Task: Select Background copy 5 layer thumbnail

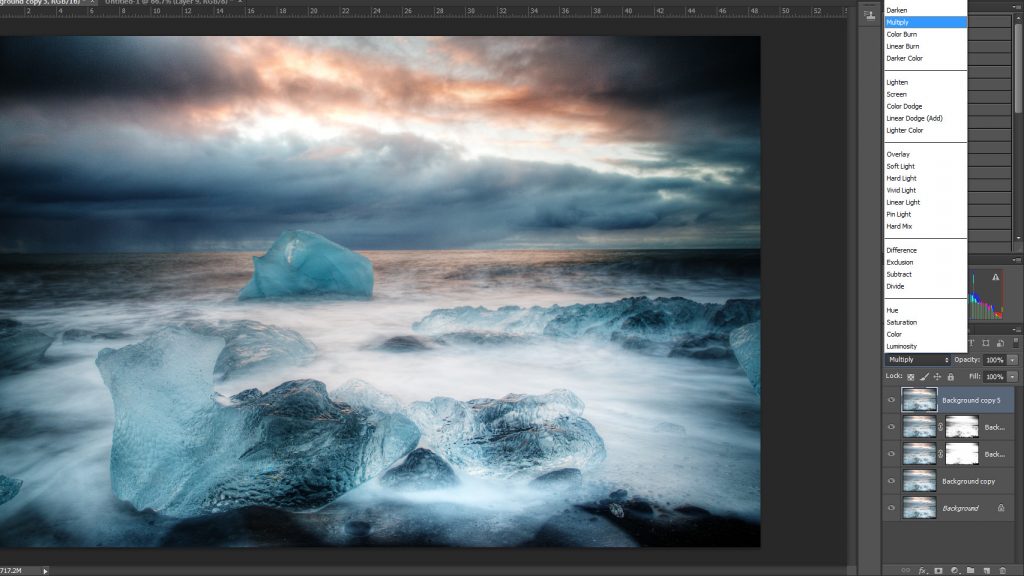Action: 919,400
